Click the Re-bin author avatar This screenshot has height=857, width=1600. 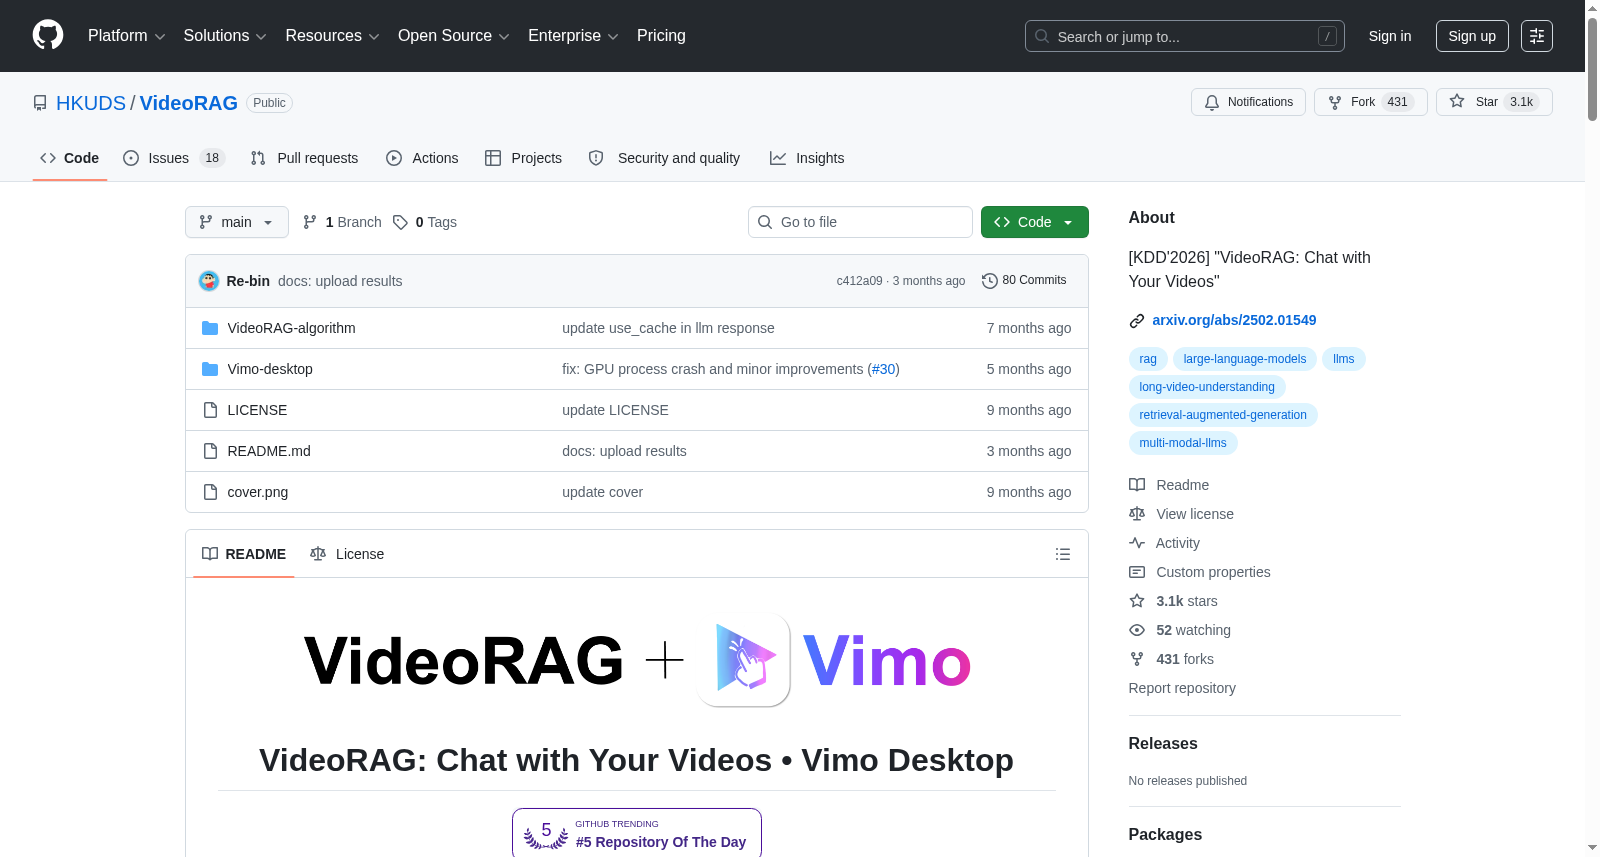pyautogui.click(x=209, y=281)
